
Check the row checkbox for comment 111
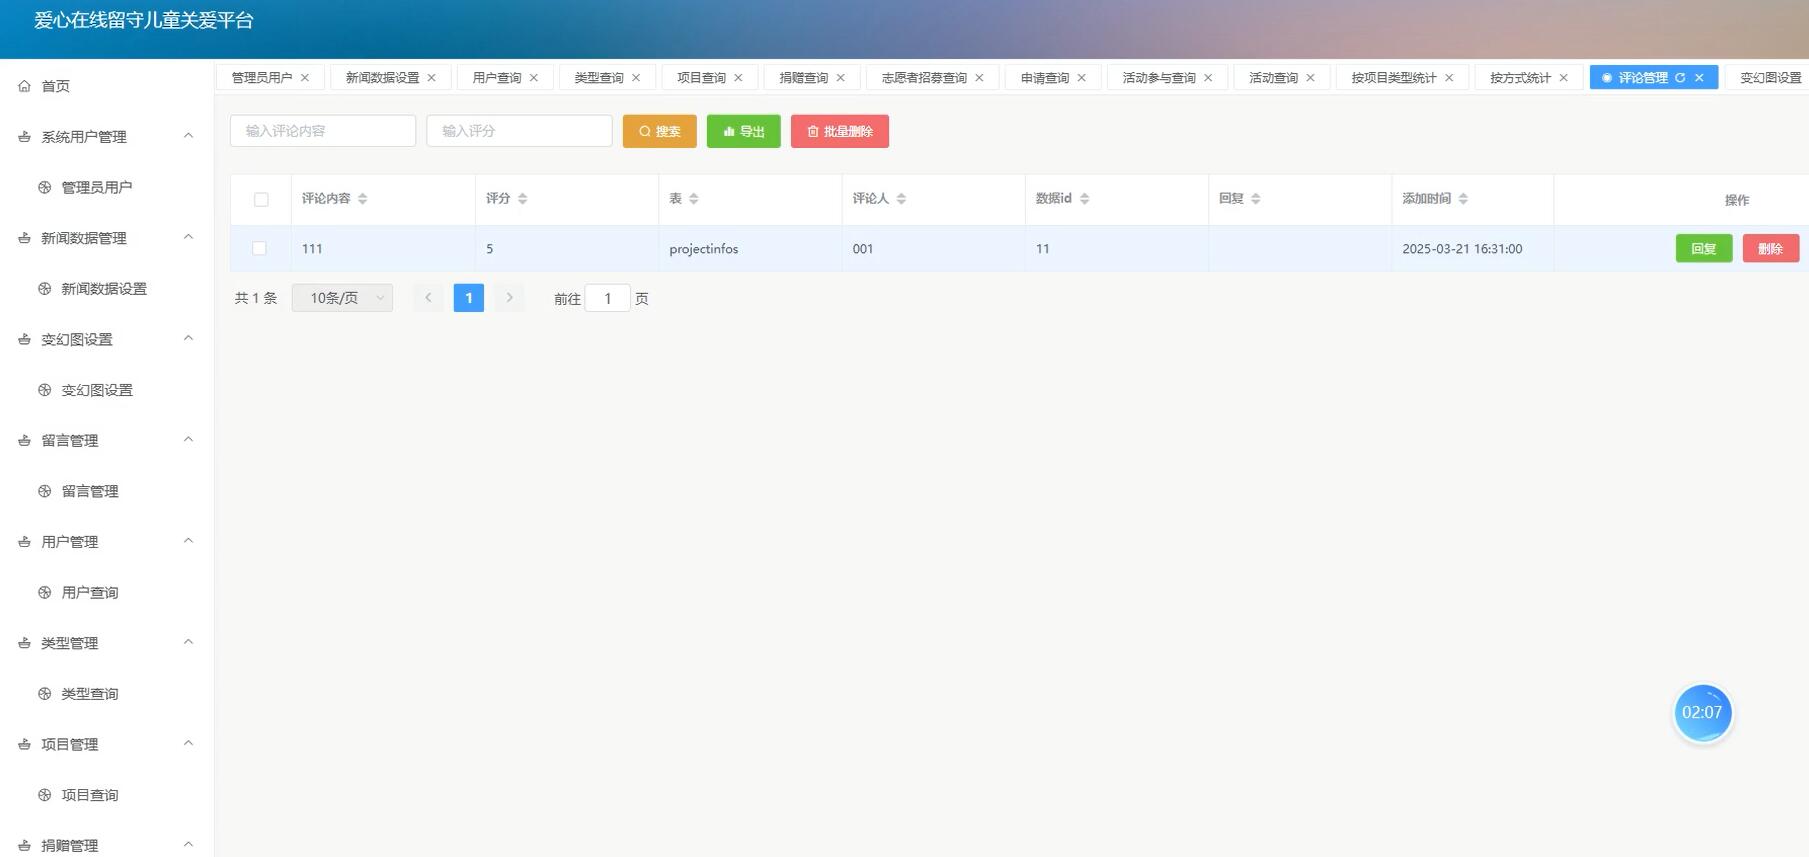coord(260,248)
